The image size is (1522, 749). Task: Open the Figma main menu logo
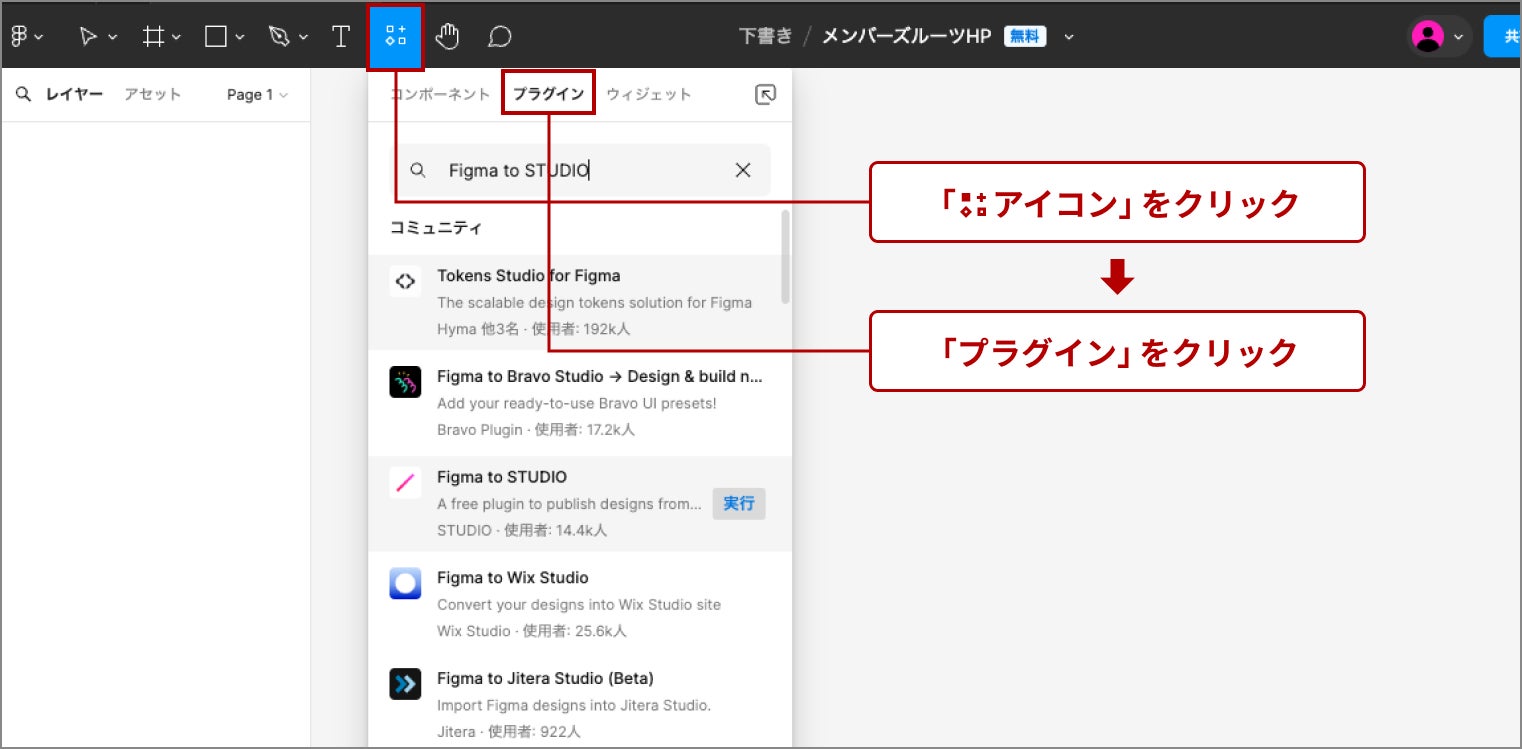click(x=21, y=37)
